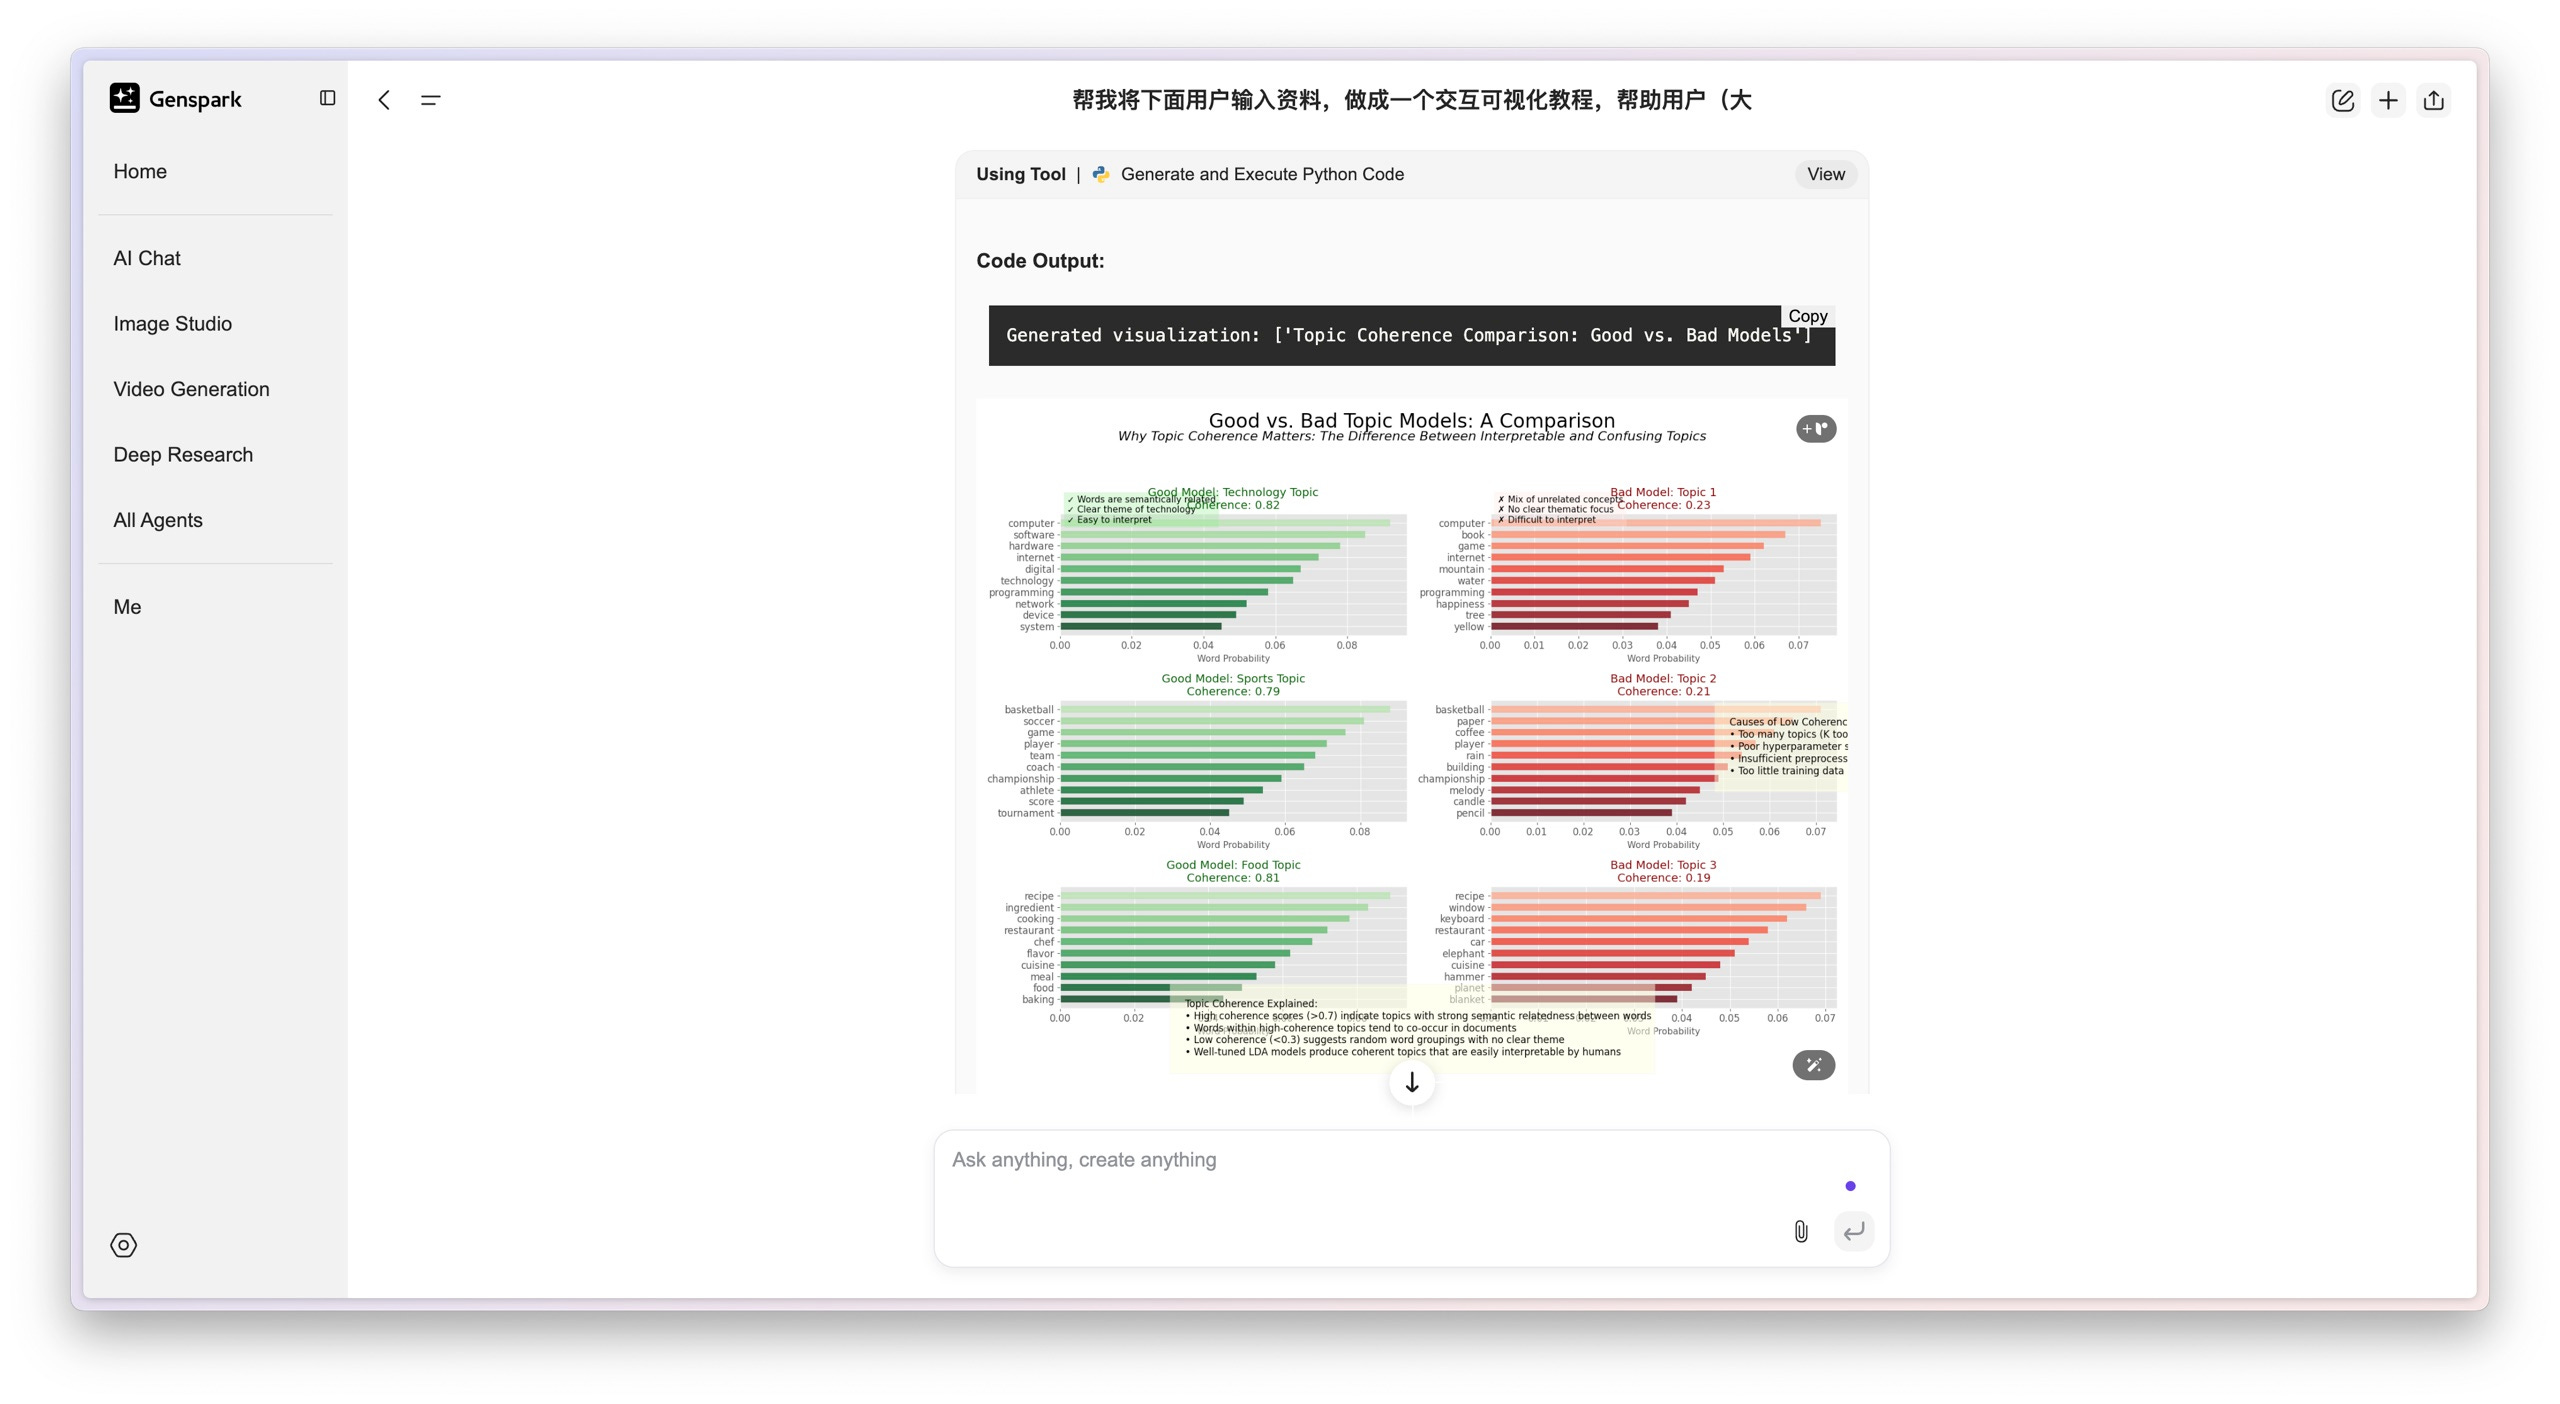Go to Image Studio

[172, 324]
